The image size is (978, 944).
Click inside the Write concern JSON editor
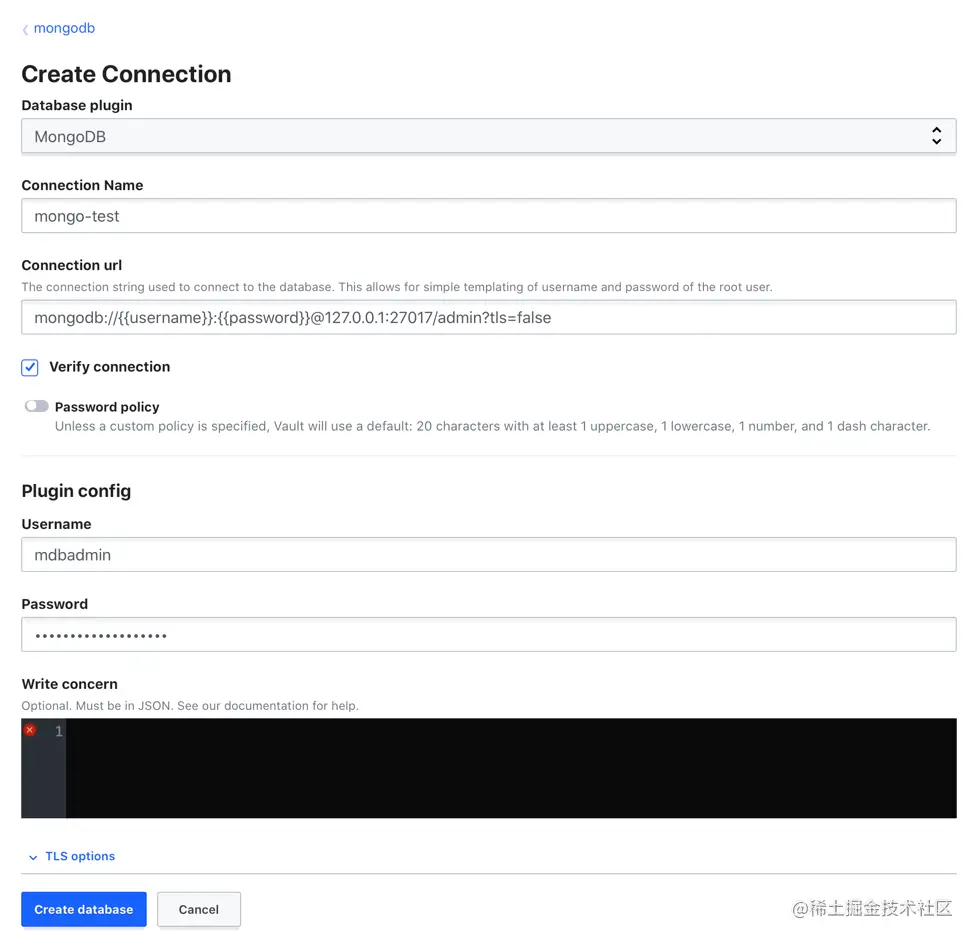[x=511, y=768]
